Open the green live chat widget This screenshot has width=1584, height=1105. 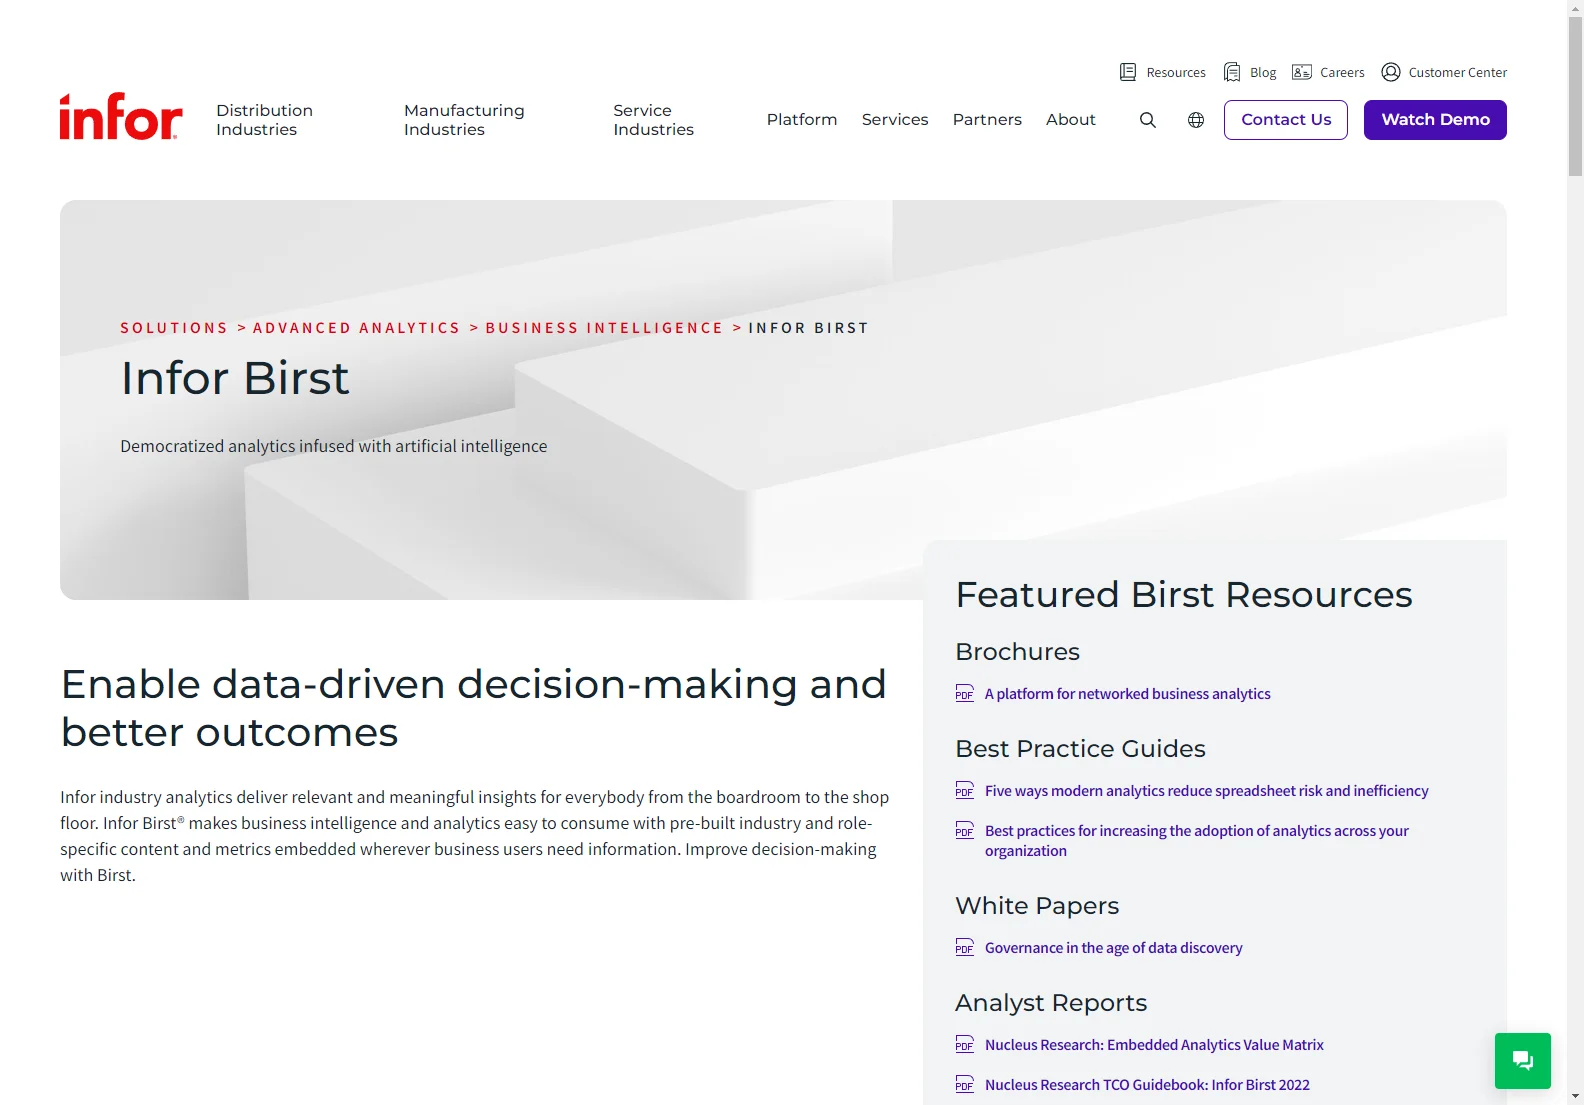pyautogui.click(x=1523, y=1061)
